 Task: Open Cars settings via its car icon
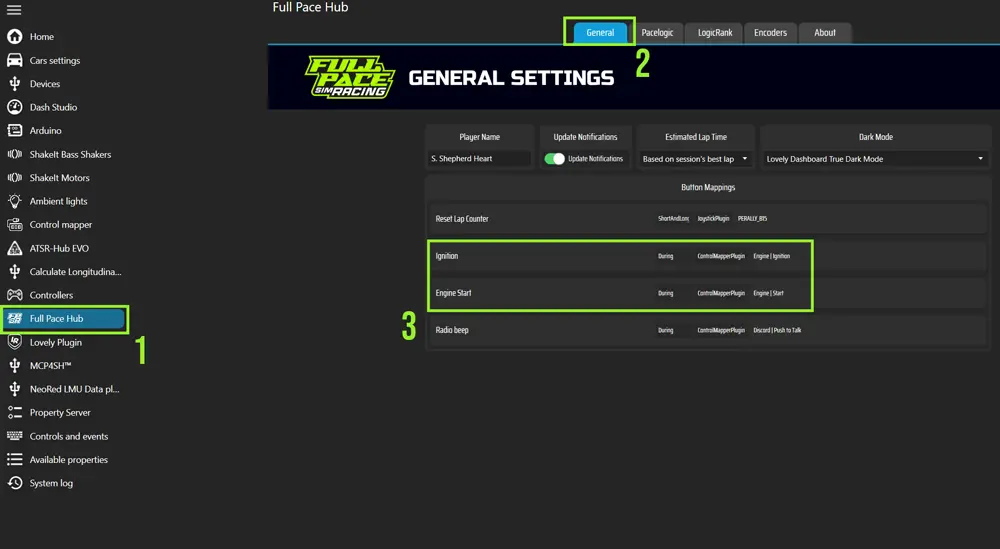click(x=15, y=60)
